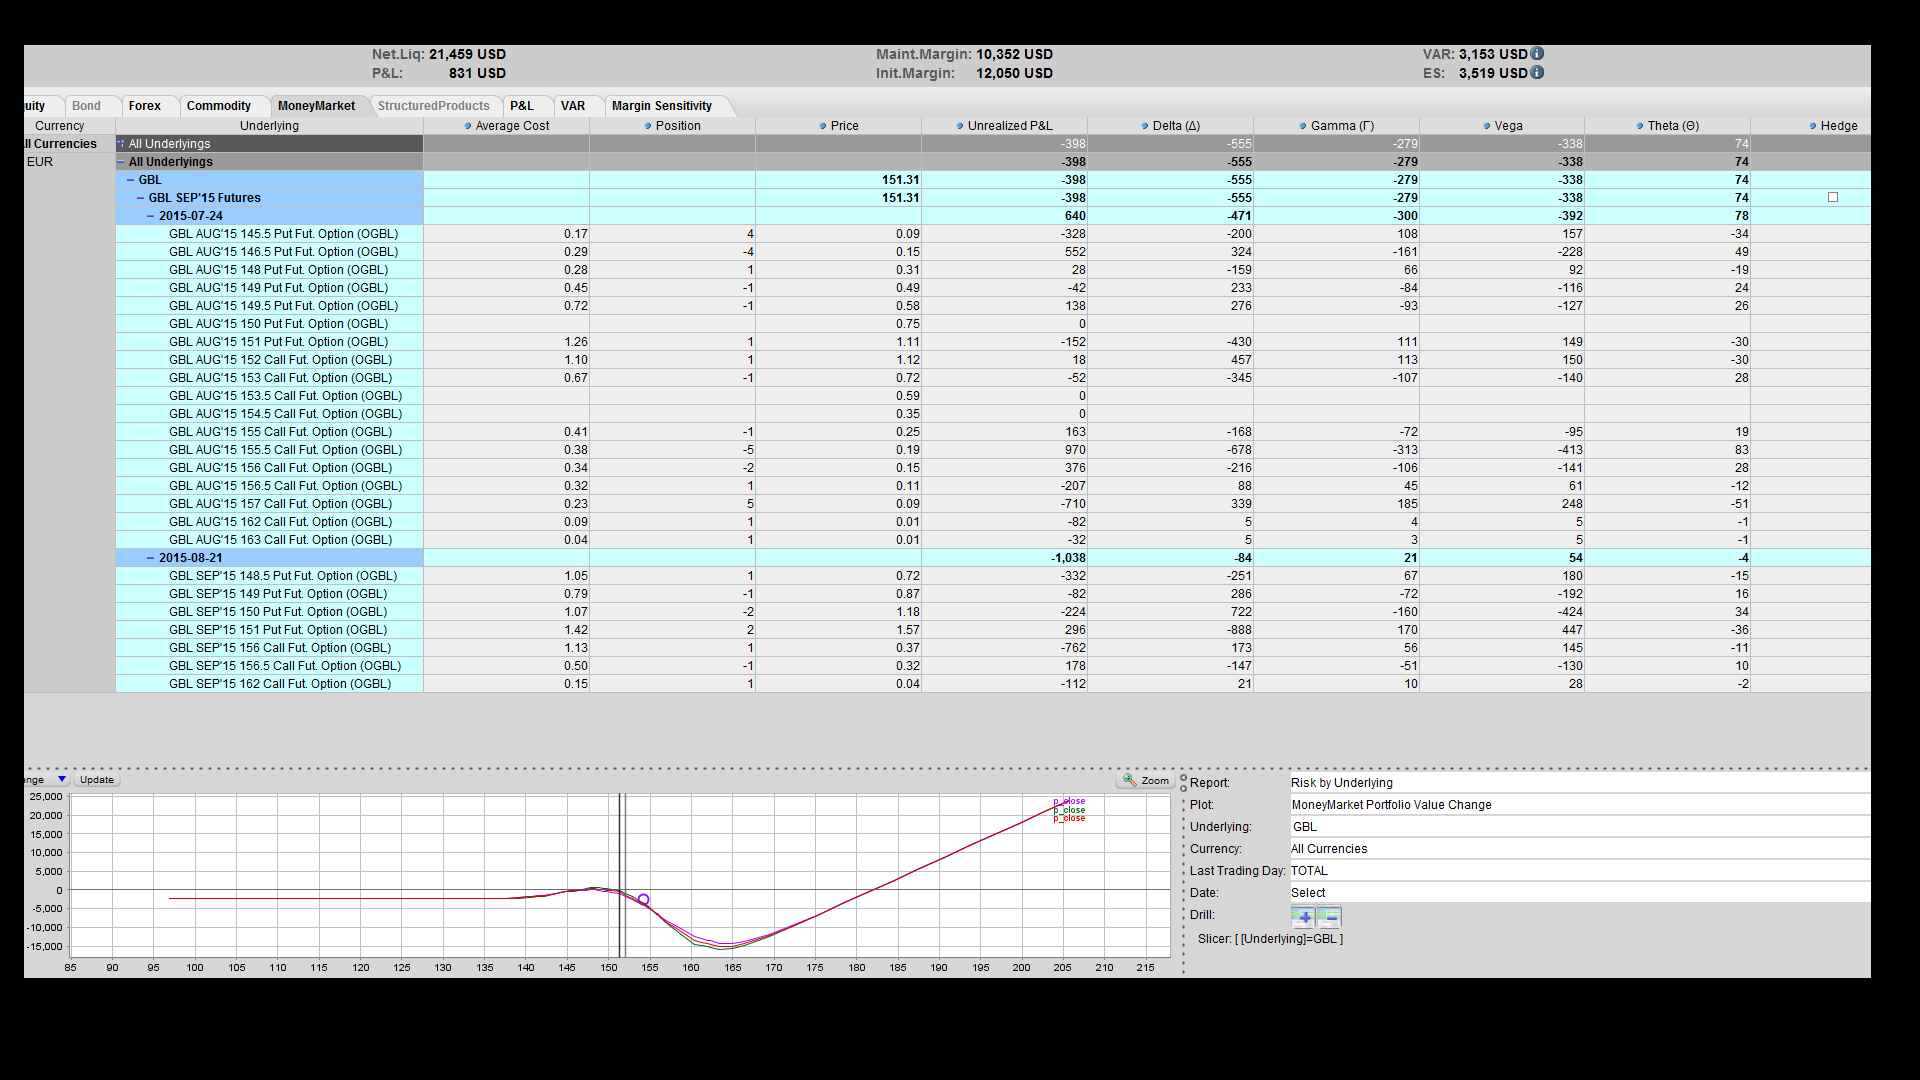Open the Underlying GBL selector field
The image size is (1920, 1080).
tap(1580, 827)
